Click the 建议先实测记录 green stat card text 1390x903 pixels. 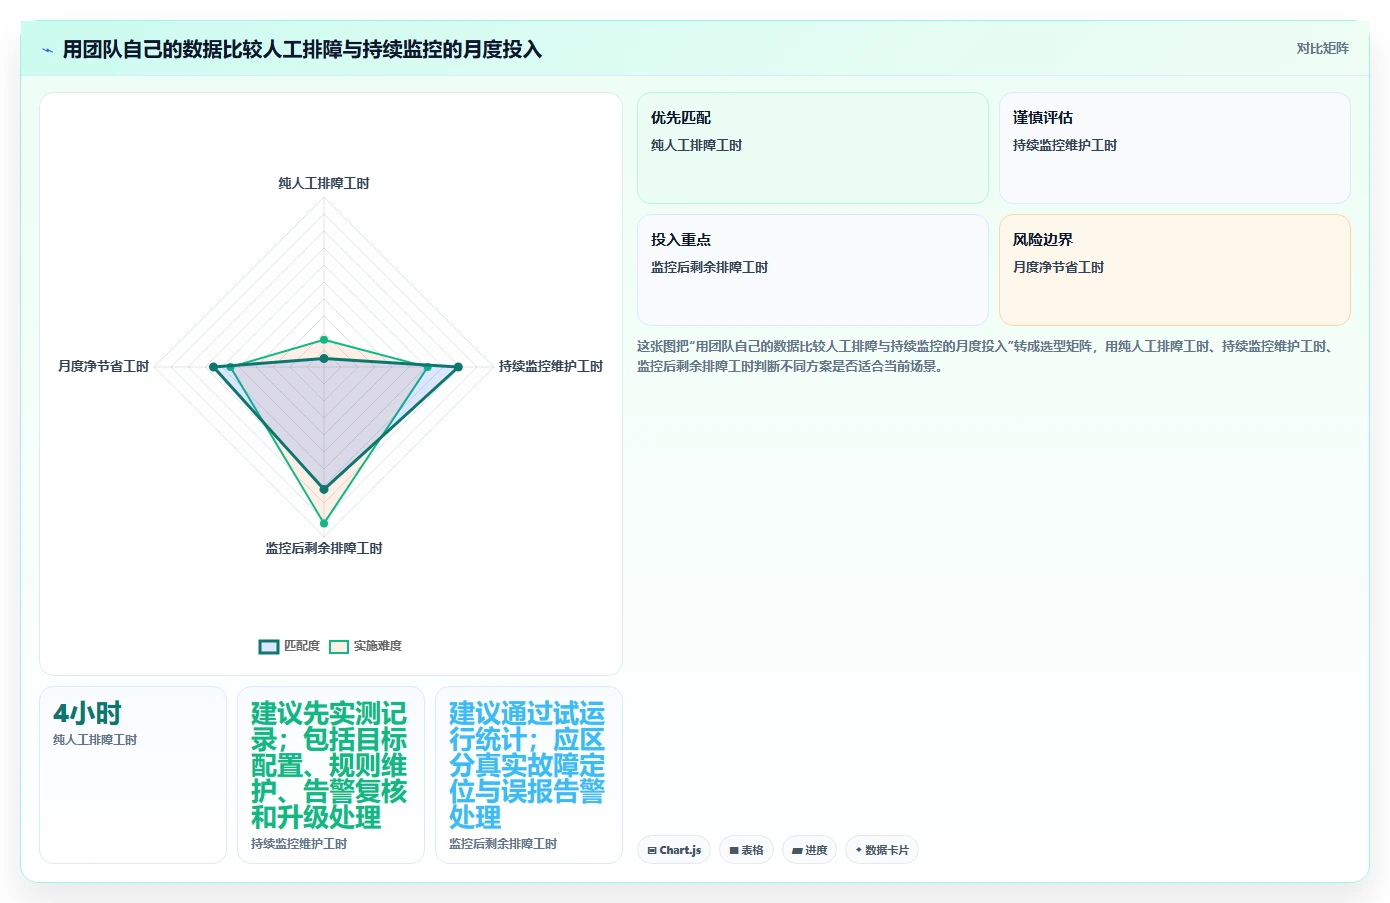[329, 765]
